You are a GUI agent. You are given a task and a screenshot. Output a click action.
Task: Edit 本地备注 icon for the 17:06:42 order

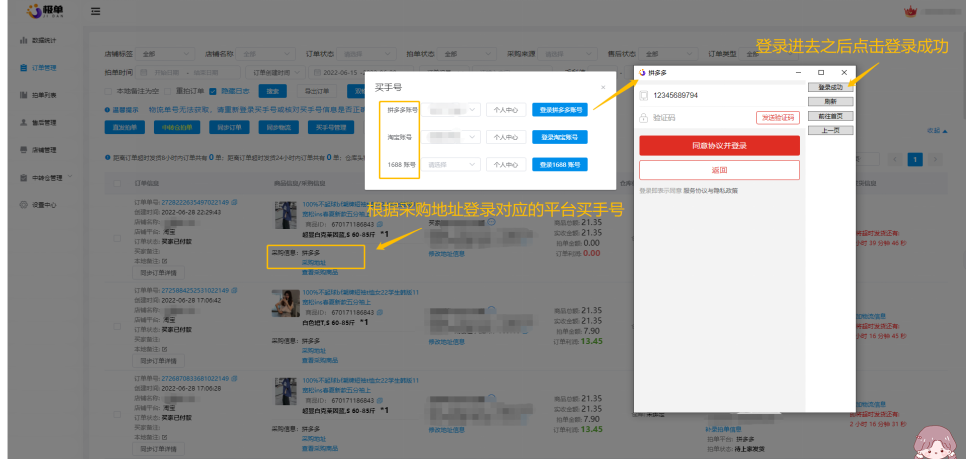[164, 350]
